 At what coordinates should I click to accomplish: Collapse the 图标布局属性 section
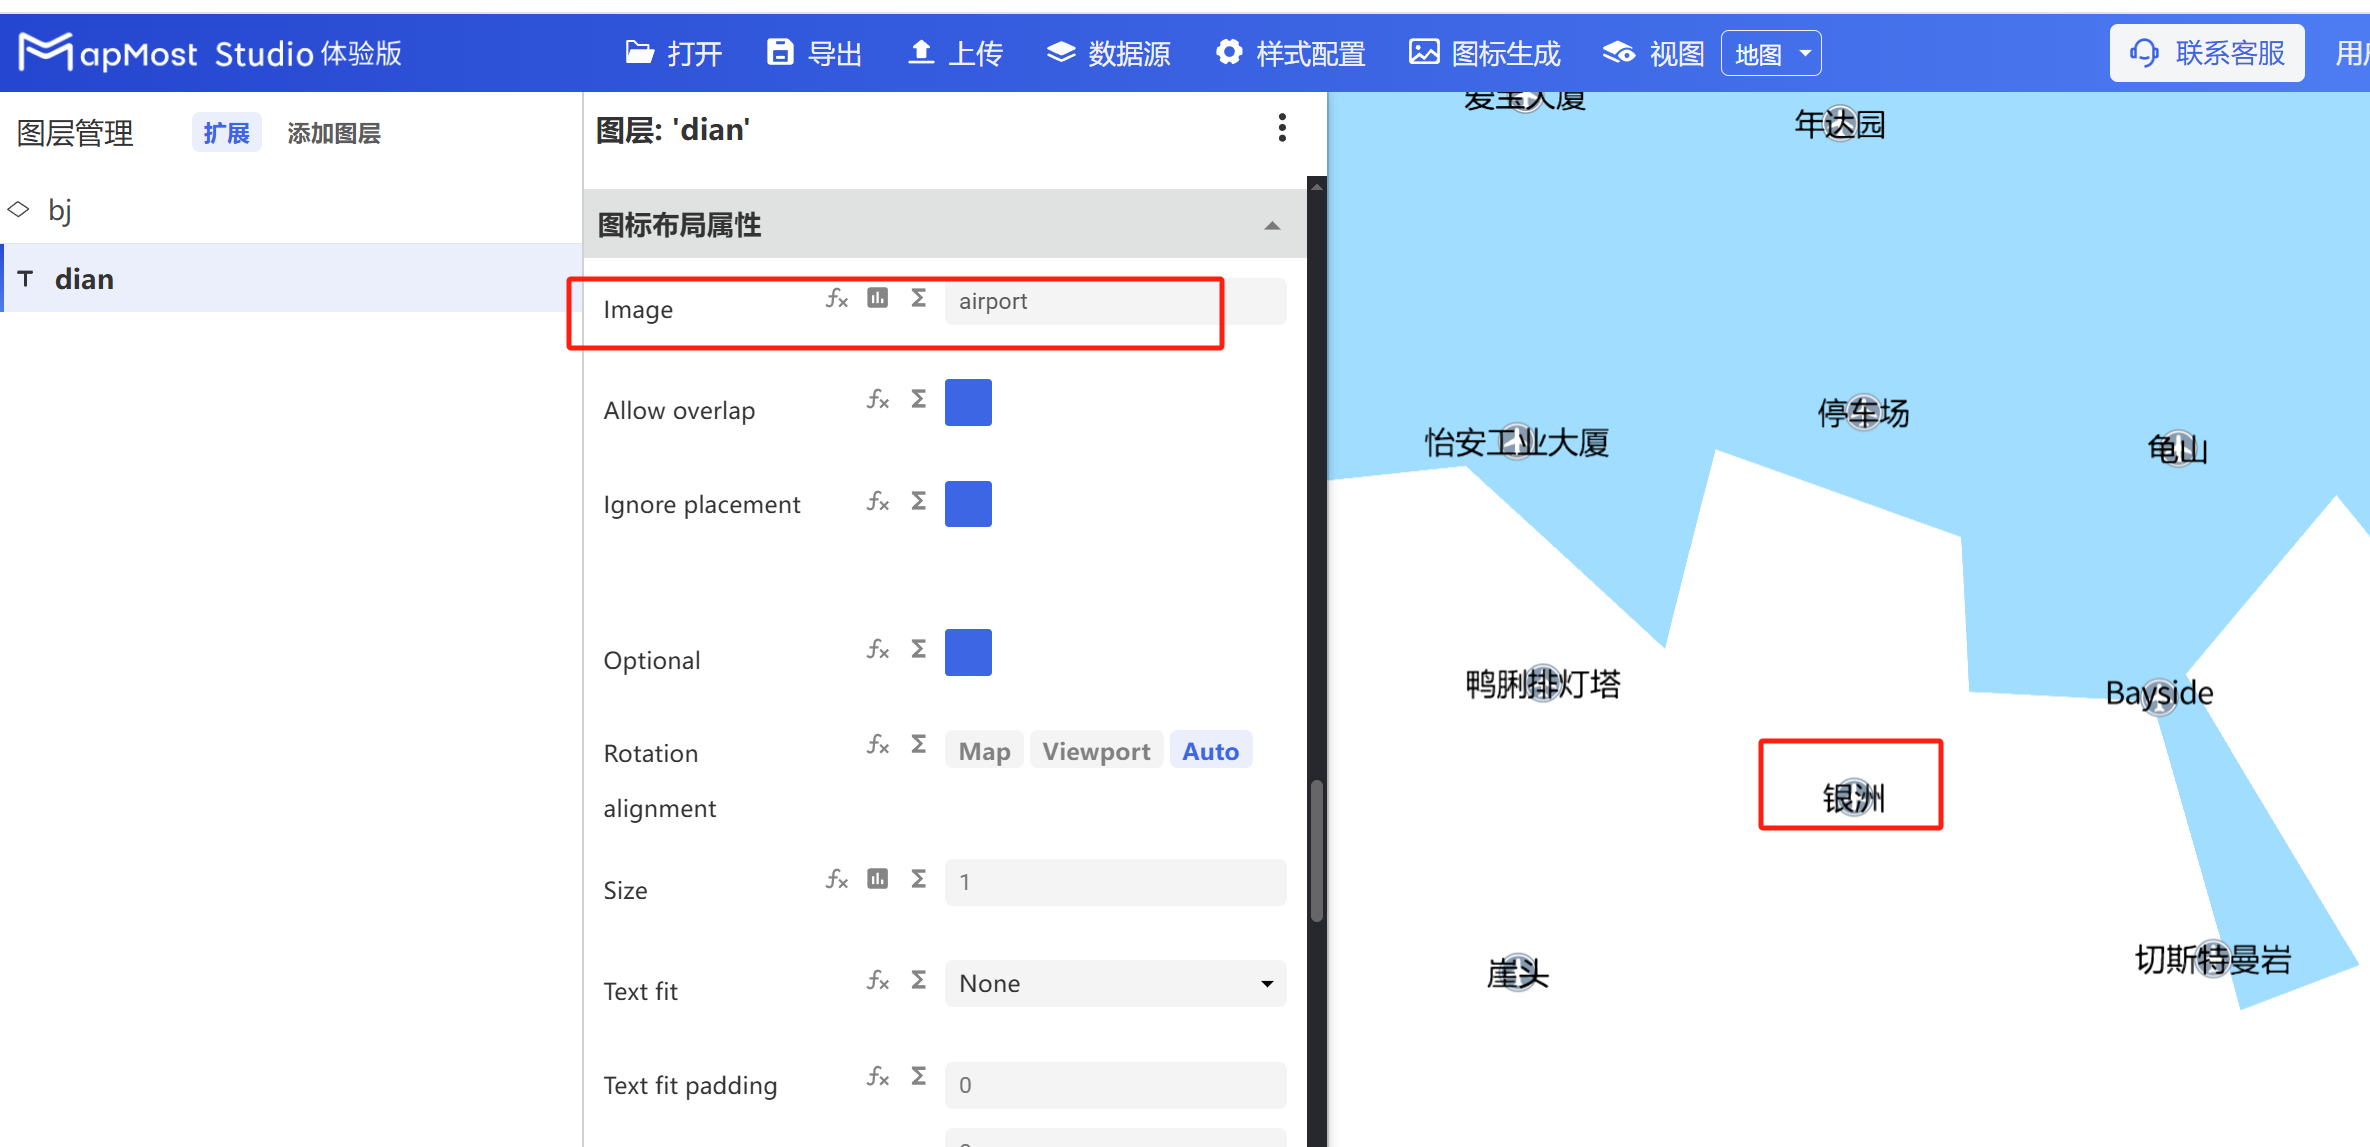[1271, 224]
